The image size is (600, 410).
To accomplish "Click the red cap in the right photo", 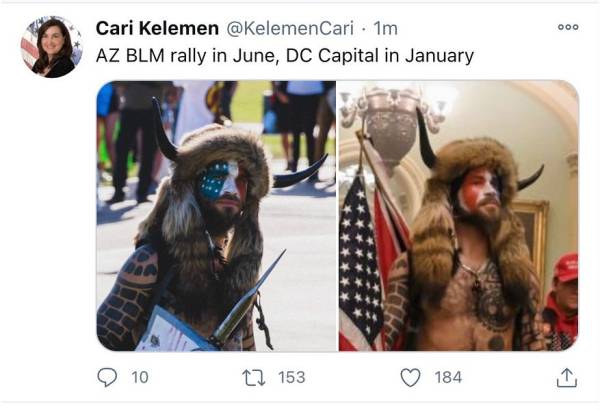I will click(x=564, y=268).
